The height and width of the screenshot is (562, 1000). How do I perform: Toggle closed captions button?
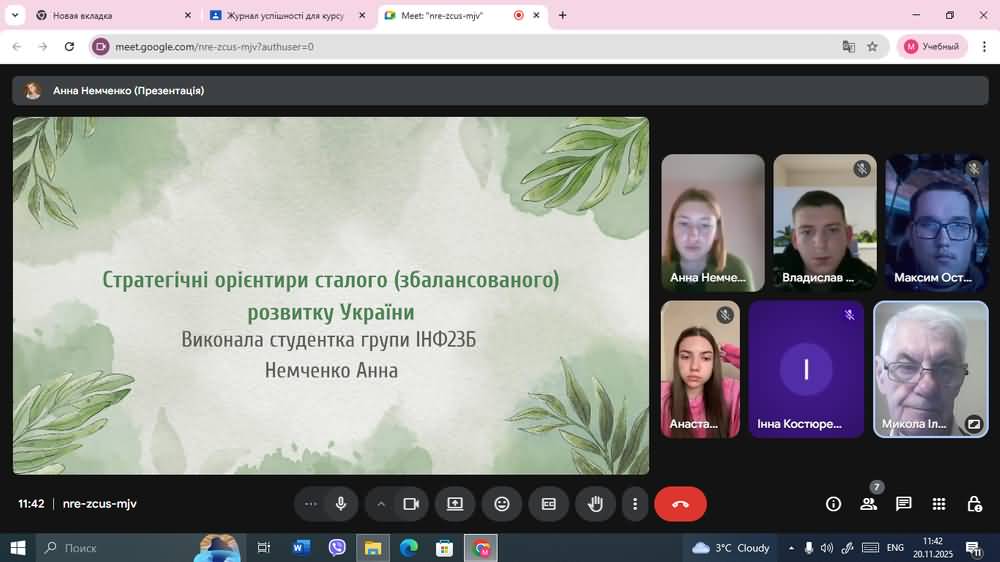click(548, 504)
